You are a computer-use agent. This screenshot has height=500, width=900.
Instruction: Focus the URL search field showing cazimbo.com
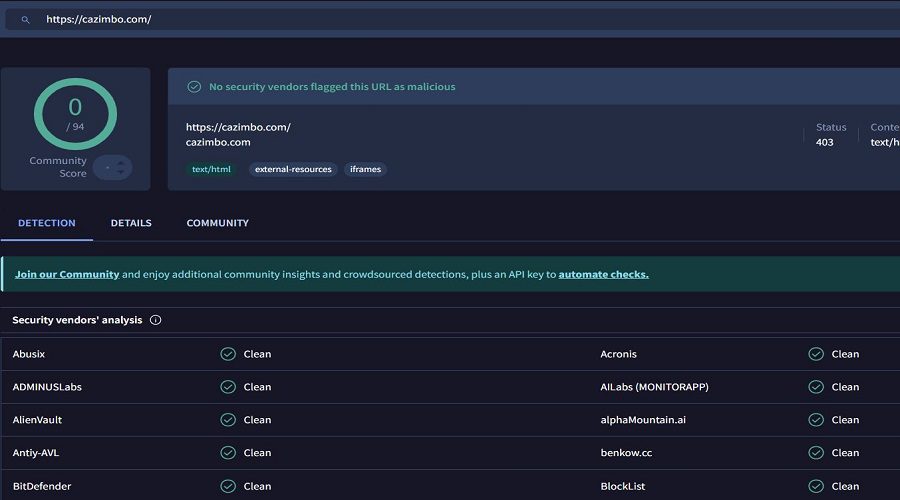point(452,19)
